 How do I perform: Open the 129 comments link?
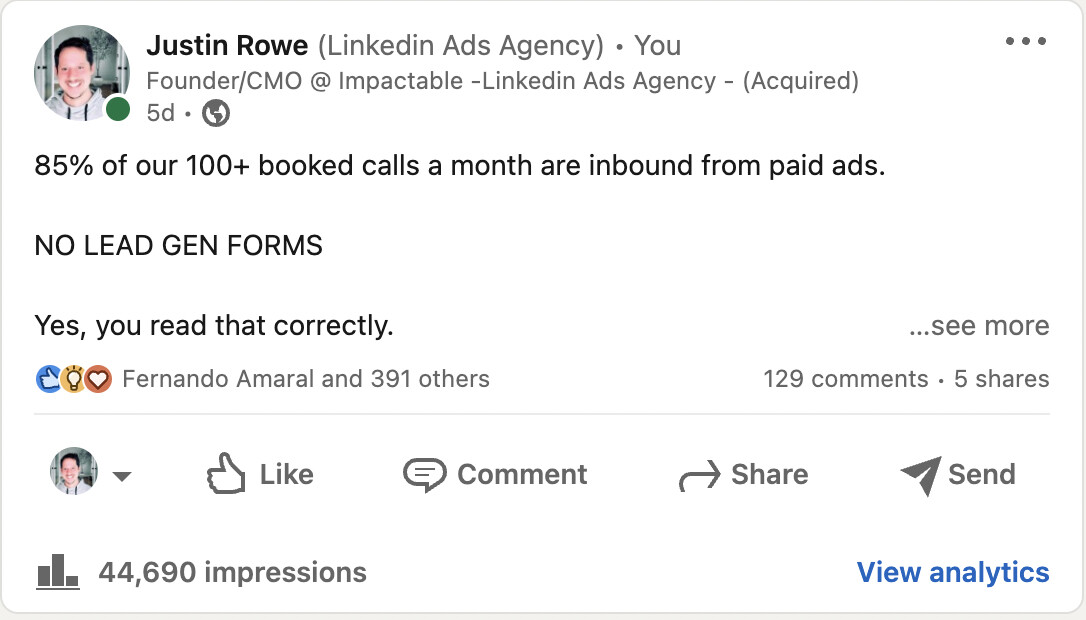[846, 379]
